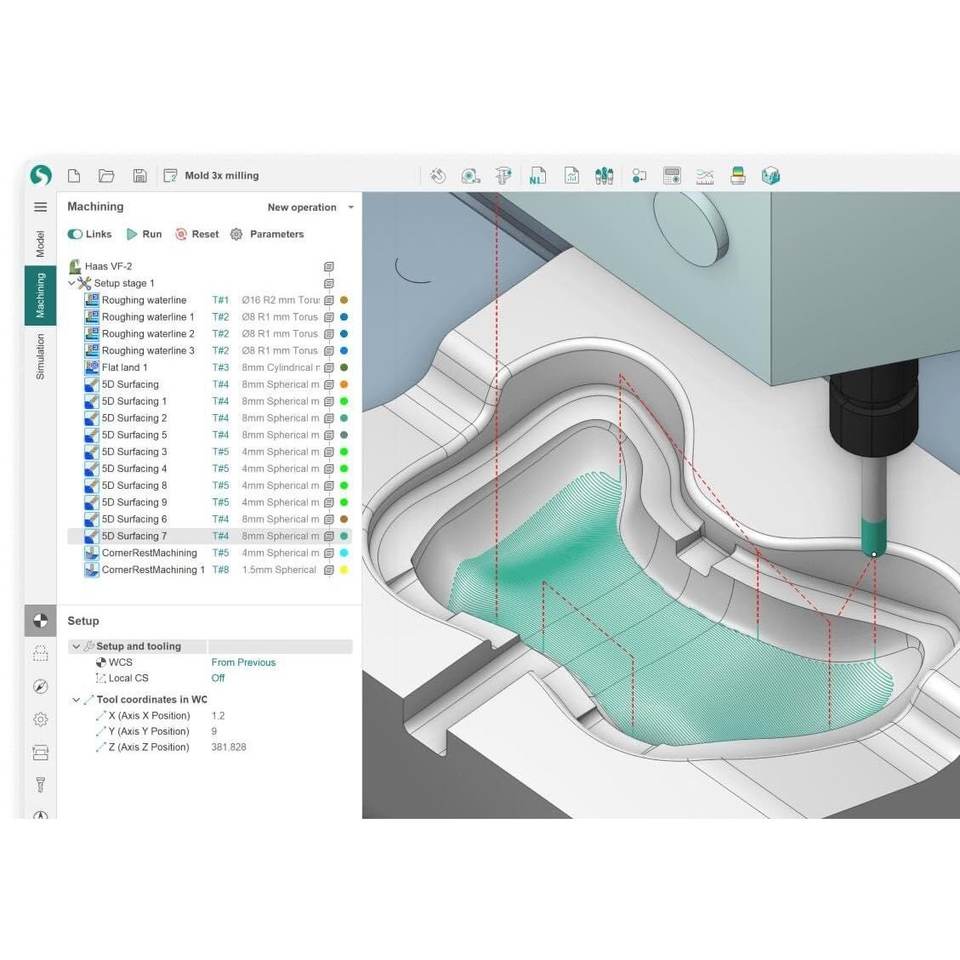
Task: Create a new project file
Action: [74, 176]
